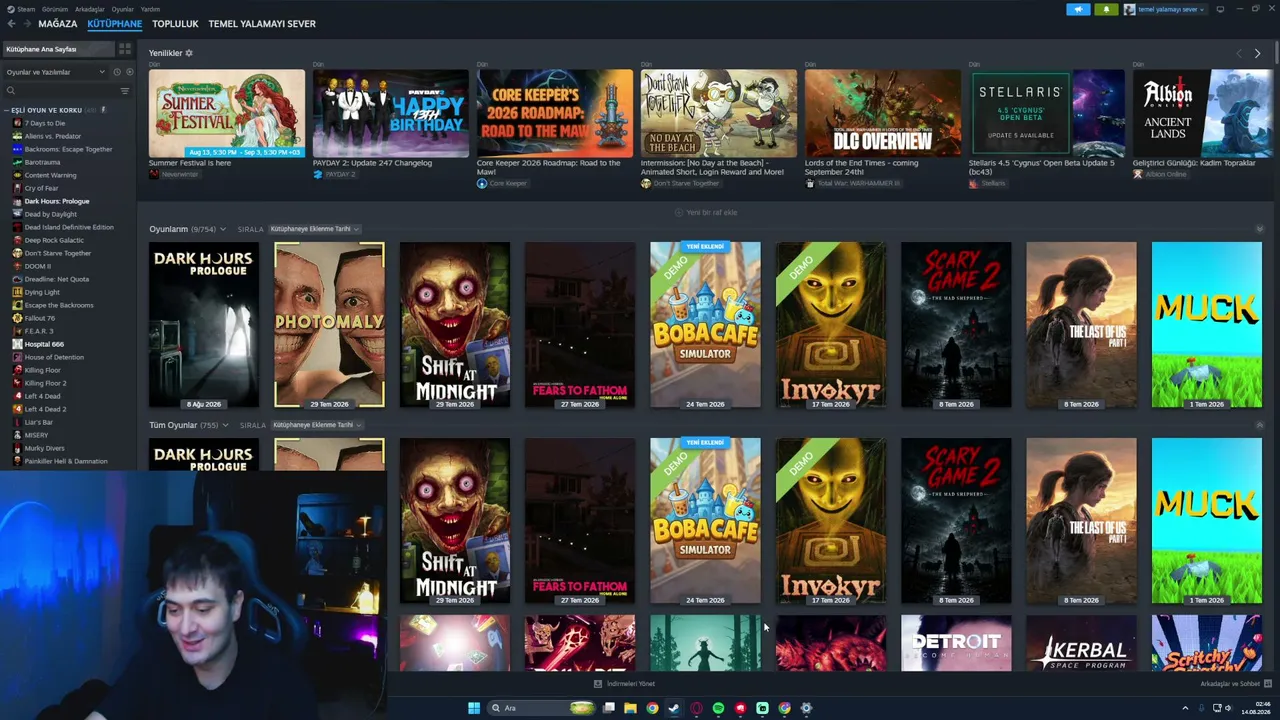The image size is (1280, 720).
Task: Open the Stellaris 4.5 Cygnus news thumbnail
Action: pyautogui.click(x=1047, y=113)
